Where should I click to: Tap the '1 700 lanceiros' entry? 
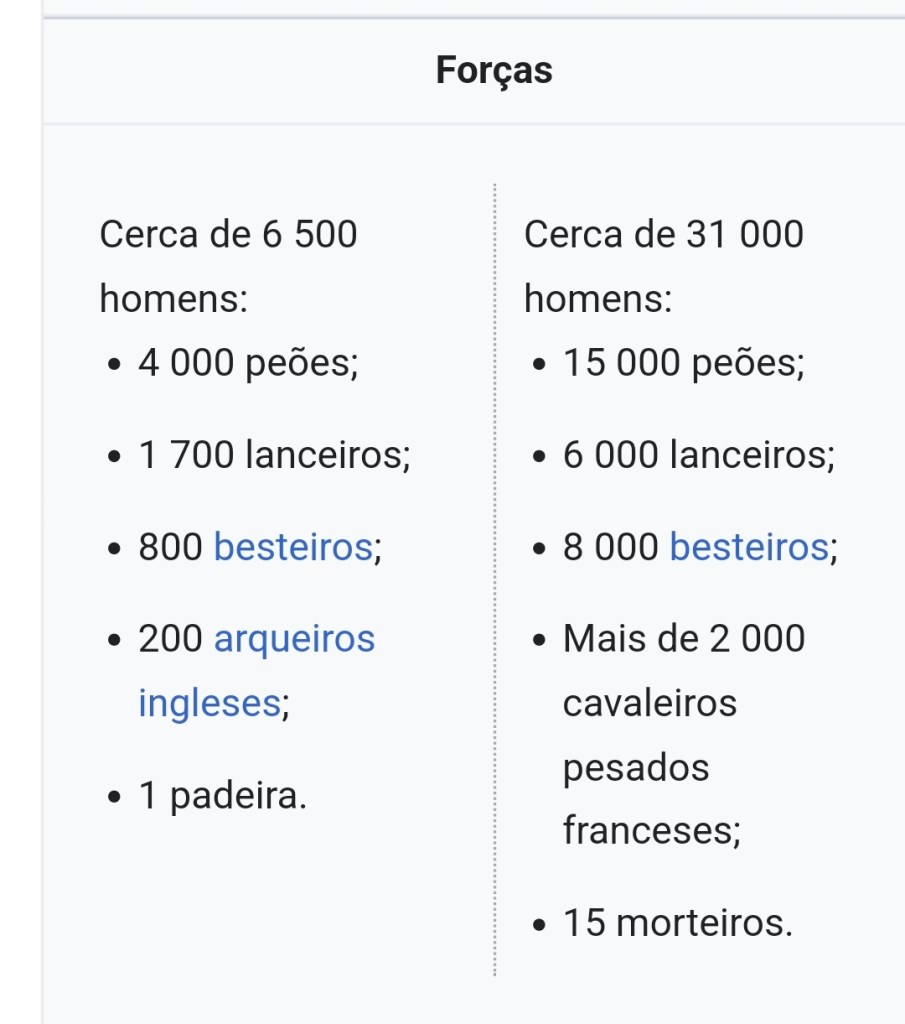pos(274,456)
